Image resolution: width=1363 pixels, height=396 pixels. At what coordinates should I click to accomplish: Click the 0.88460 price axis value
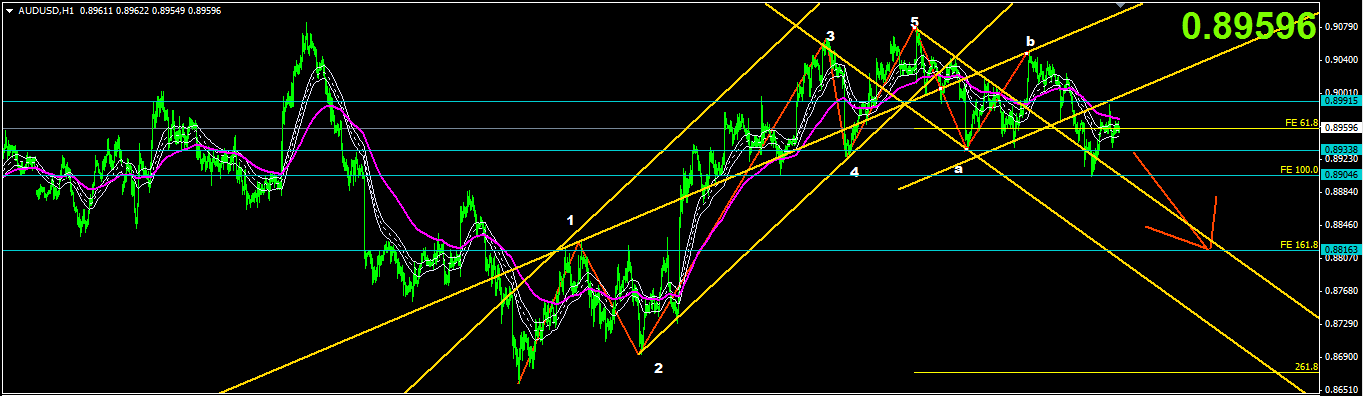click(1340, 225)
